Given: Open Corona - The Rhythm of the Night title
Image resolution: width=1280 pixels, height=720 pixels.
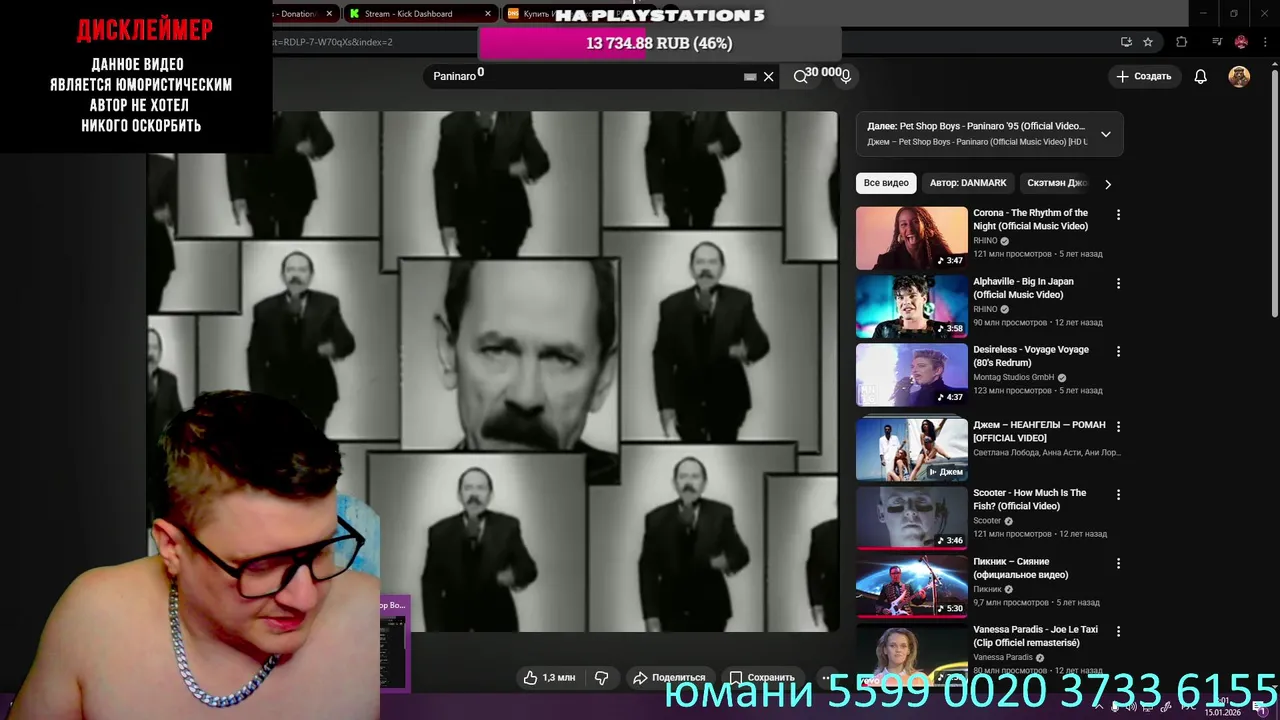Looking at the screenshot, I should tap(1031, 219).
